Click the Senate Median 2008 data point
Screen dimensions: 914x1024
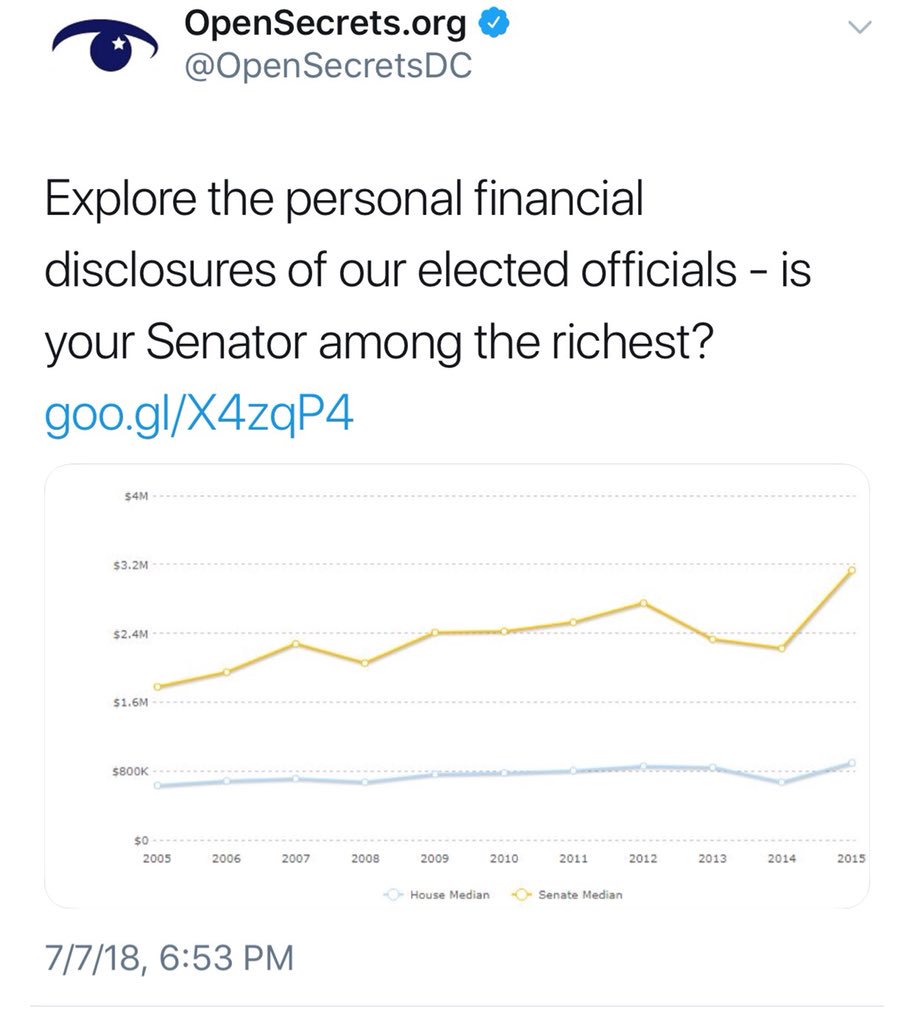click(x=365, y=663)
